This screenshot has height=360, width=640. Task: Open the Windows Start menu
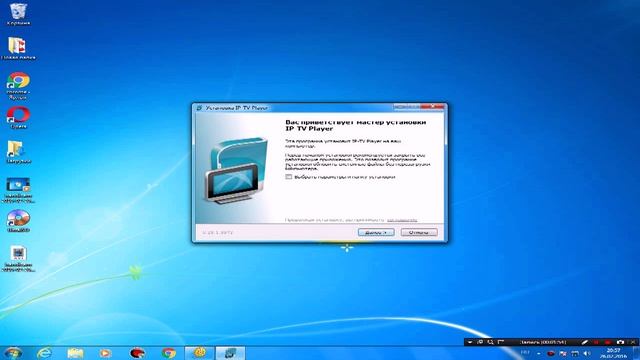point(13,353)
